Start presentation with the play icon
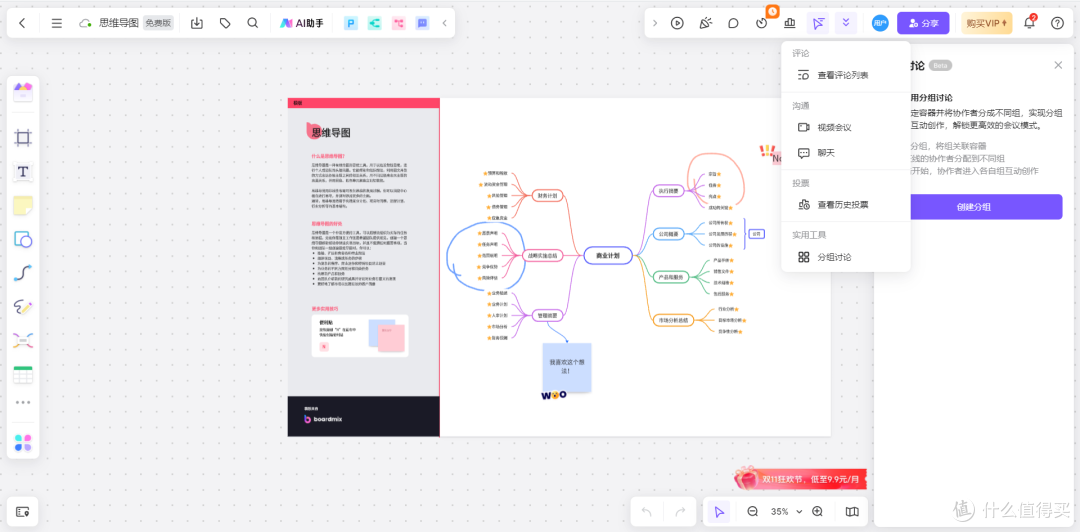Viewport: 1080px width, 532px height. [677, 23]
